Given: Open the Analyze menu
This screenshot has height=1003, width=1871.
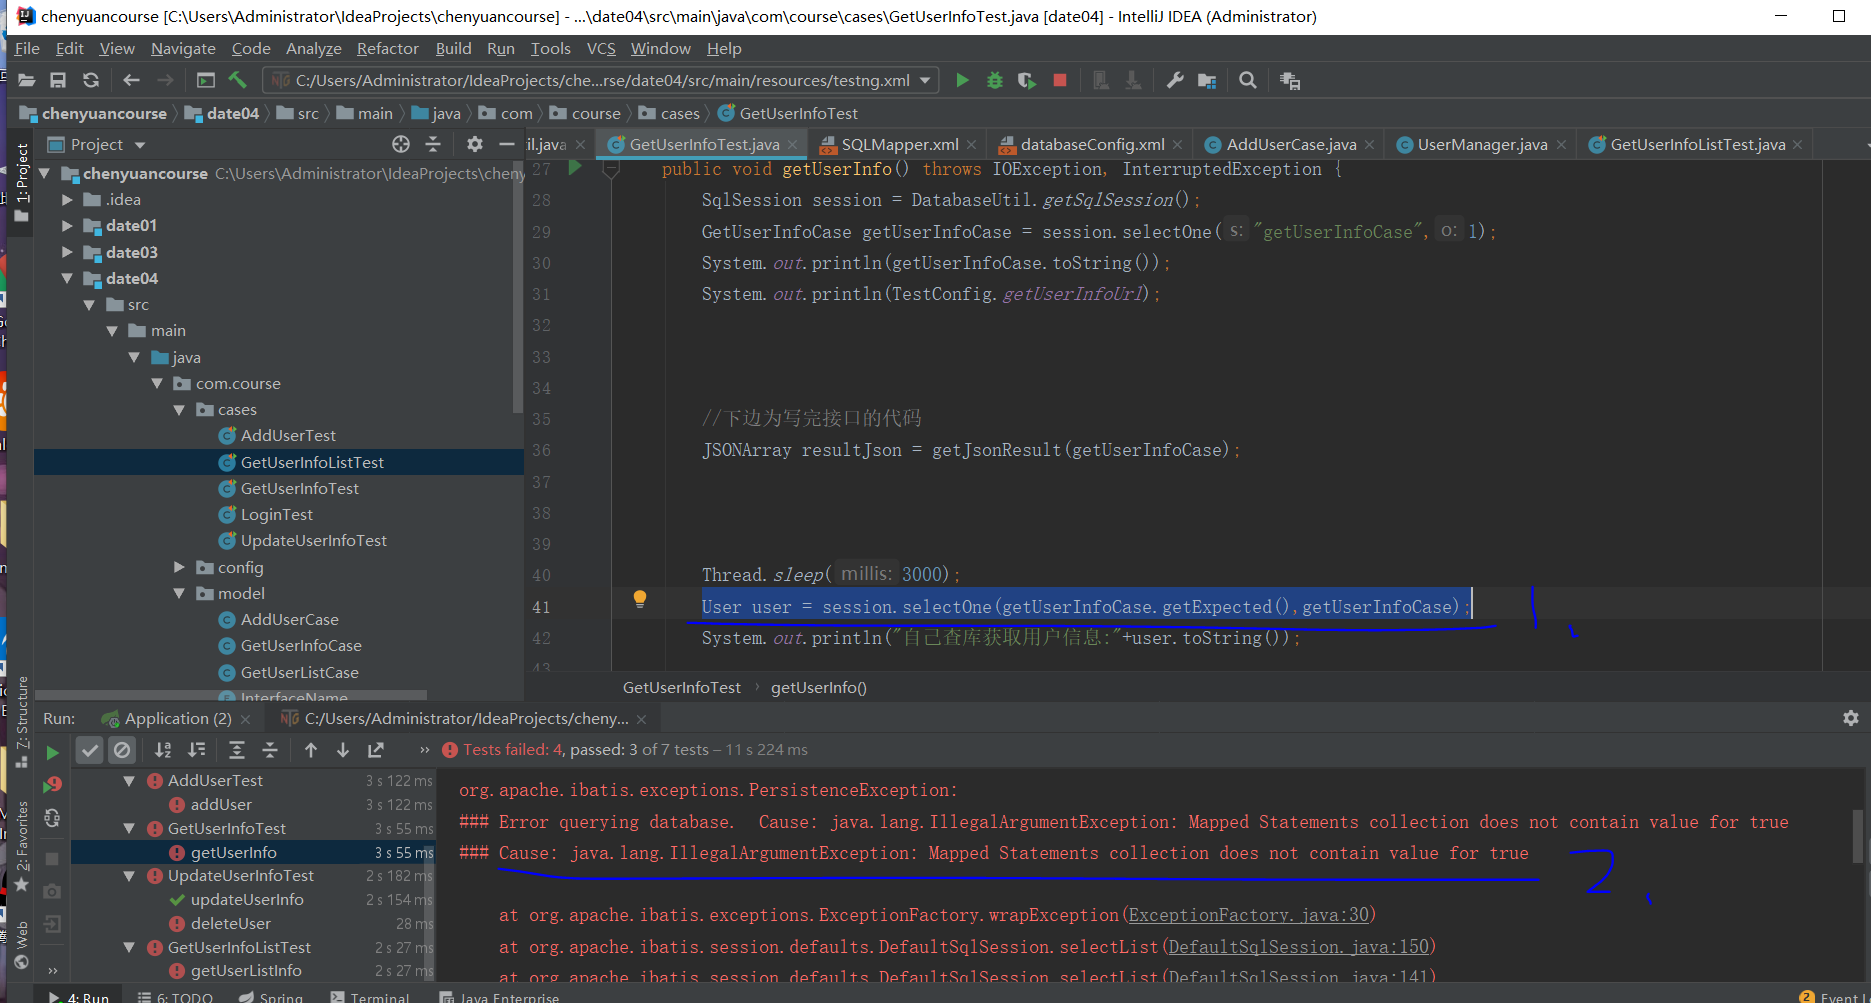Looking at the screenshot, I should 313,49.
